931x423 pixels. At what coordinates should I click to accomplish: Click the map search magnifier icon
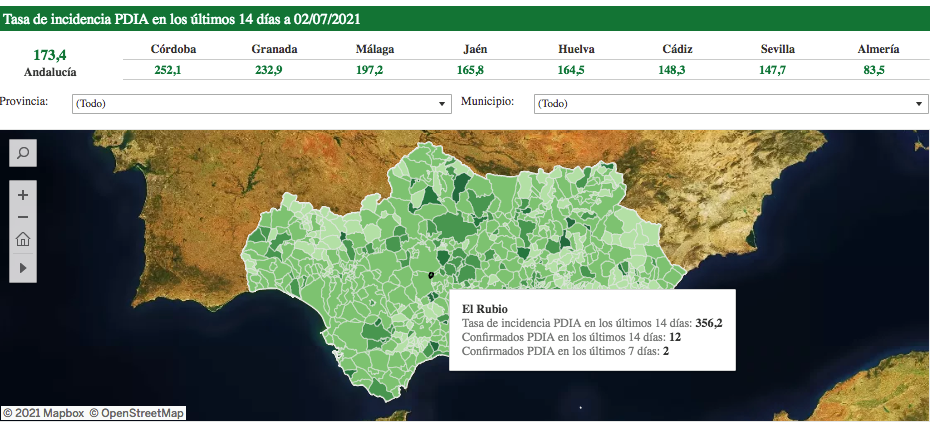(23, 153)
